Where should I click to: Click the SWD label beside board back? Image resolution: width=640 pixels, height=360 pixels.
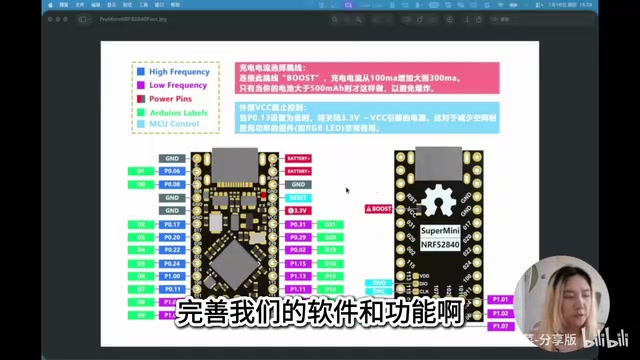click(379, 283)
